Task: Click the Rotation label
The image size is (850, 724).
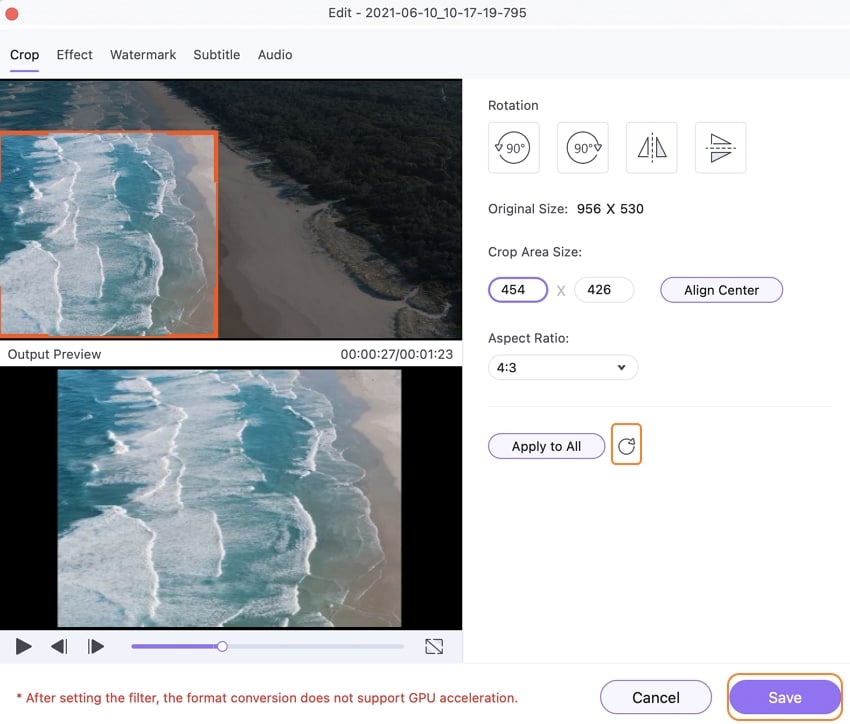Action: click(513, 106)
